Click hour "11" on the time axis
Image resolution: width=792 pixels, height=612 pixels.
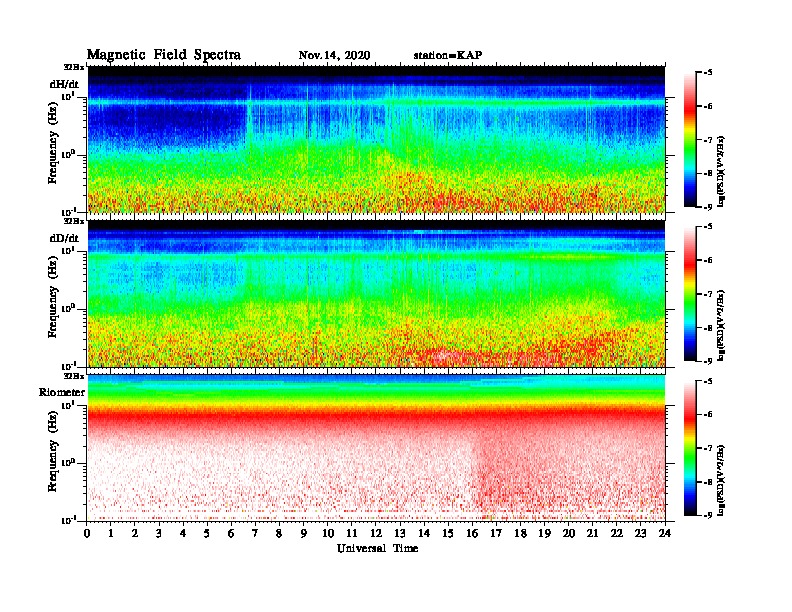(x=352, y=533)
